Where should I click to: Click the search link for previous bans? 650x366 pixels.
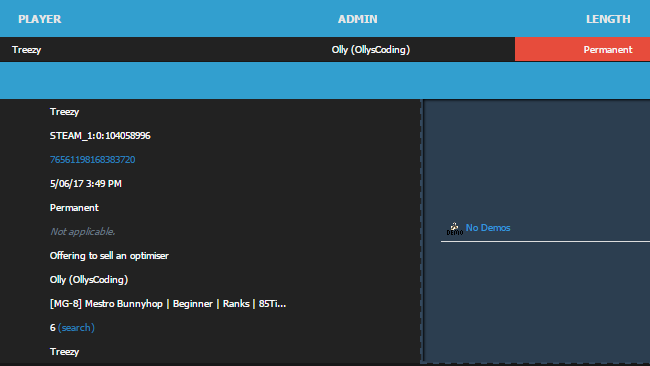76,328
